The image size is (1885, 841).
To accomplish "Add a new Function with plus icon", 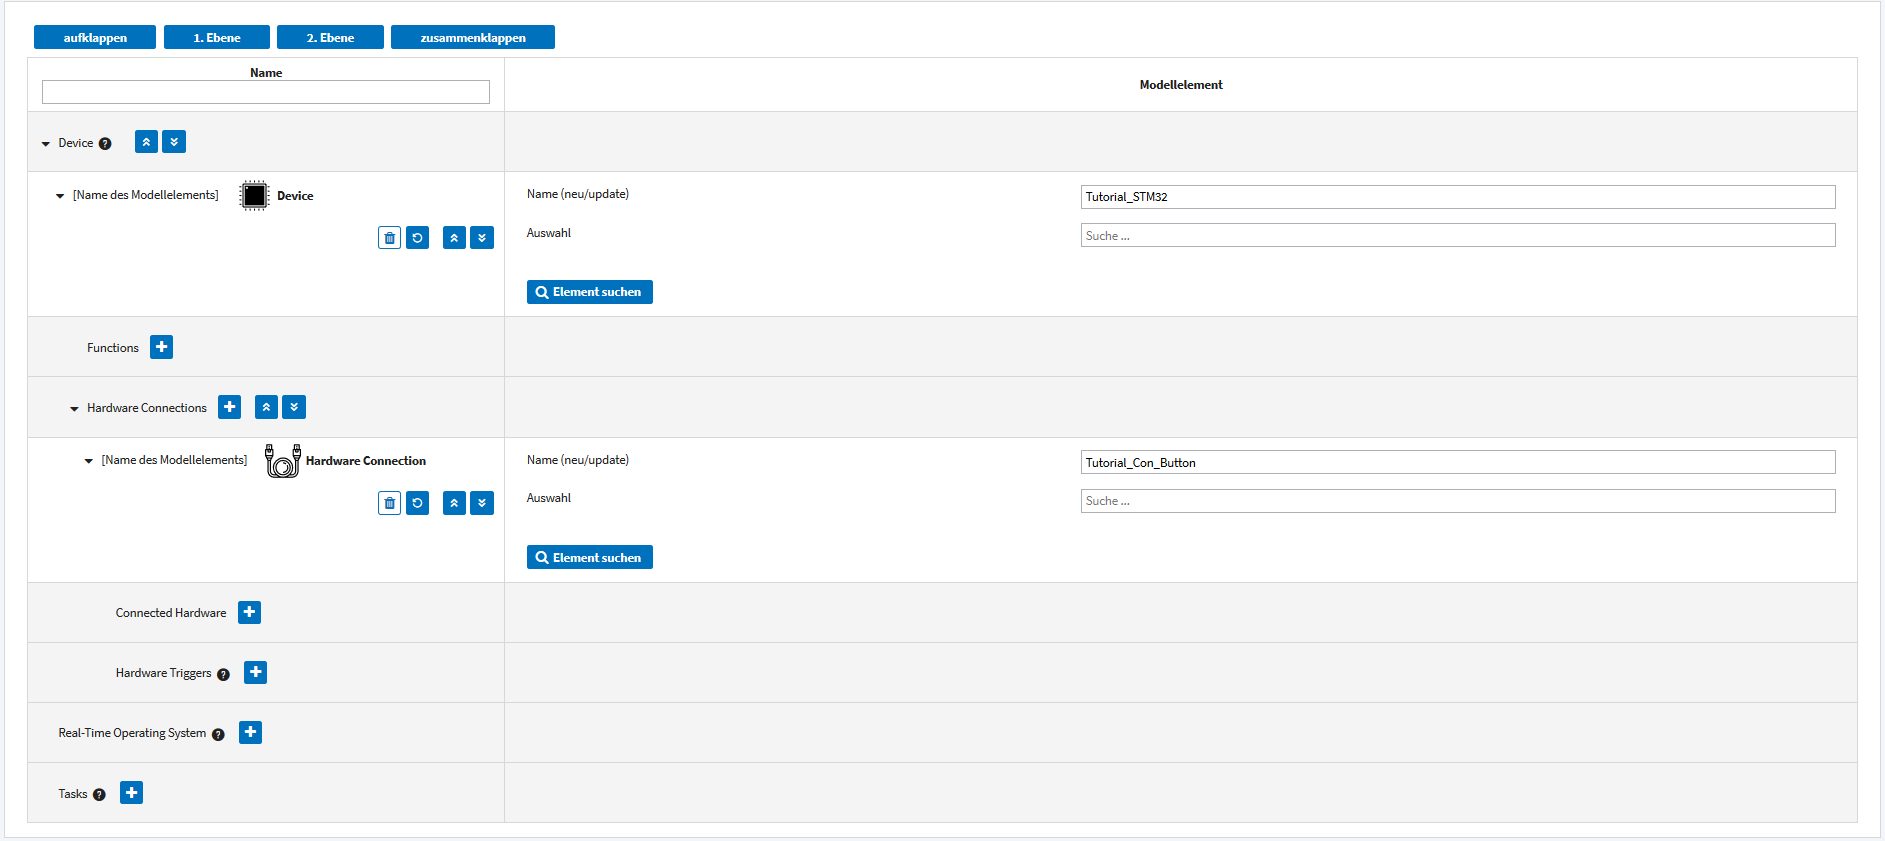I will coord(161,347).
